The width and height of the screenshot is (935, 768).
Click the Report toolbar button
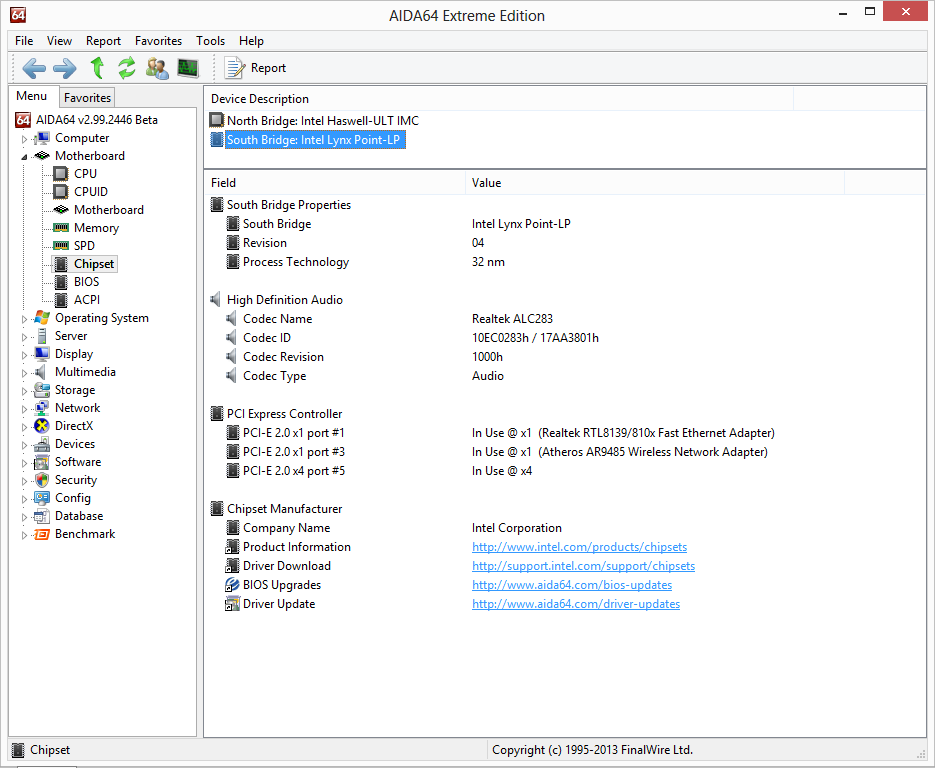(255, 68)
